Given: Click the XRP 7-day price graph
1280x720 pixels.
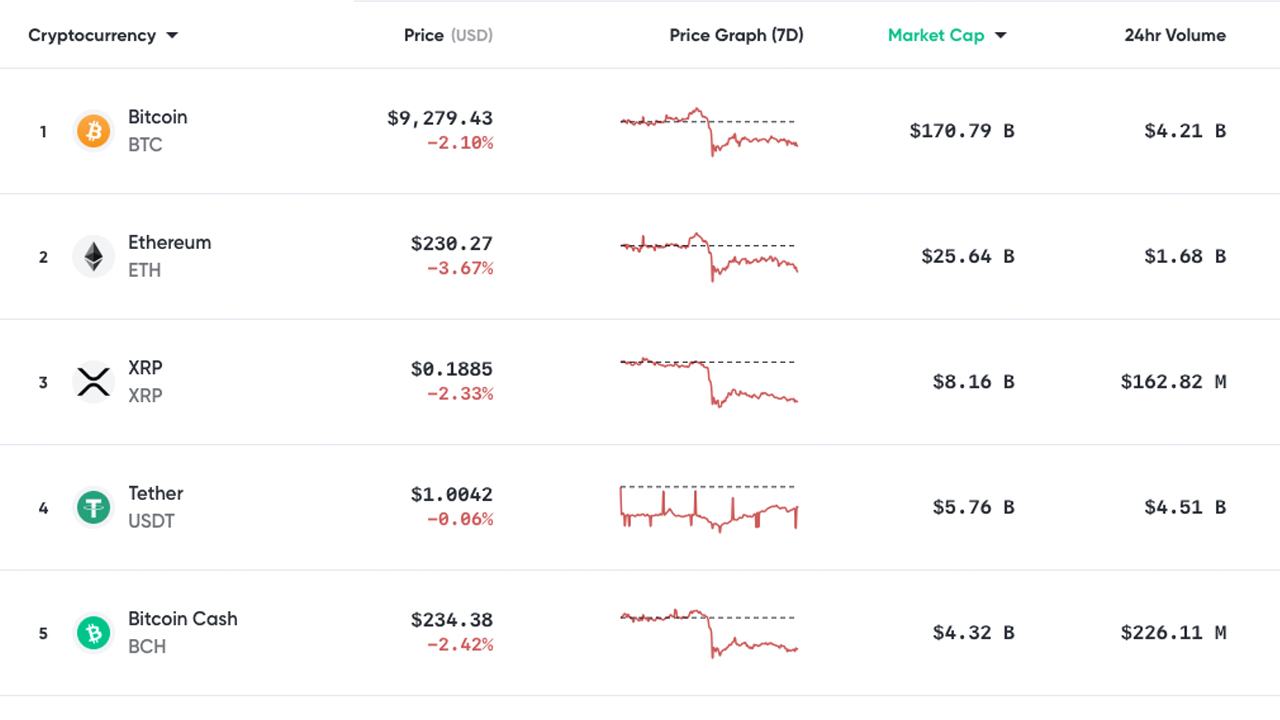Looking at the screenshot, I should pos(708,381).
